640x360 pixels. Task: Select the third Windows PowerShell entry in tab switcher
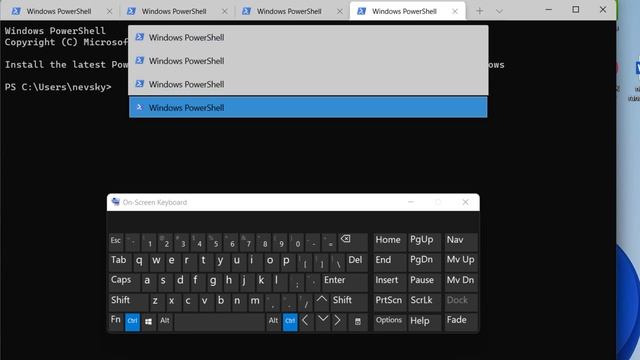click(x=308, y=84)
